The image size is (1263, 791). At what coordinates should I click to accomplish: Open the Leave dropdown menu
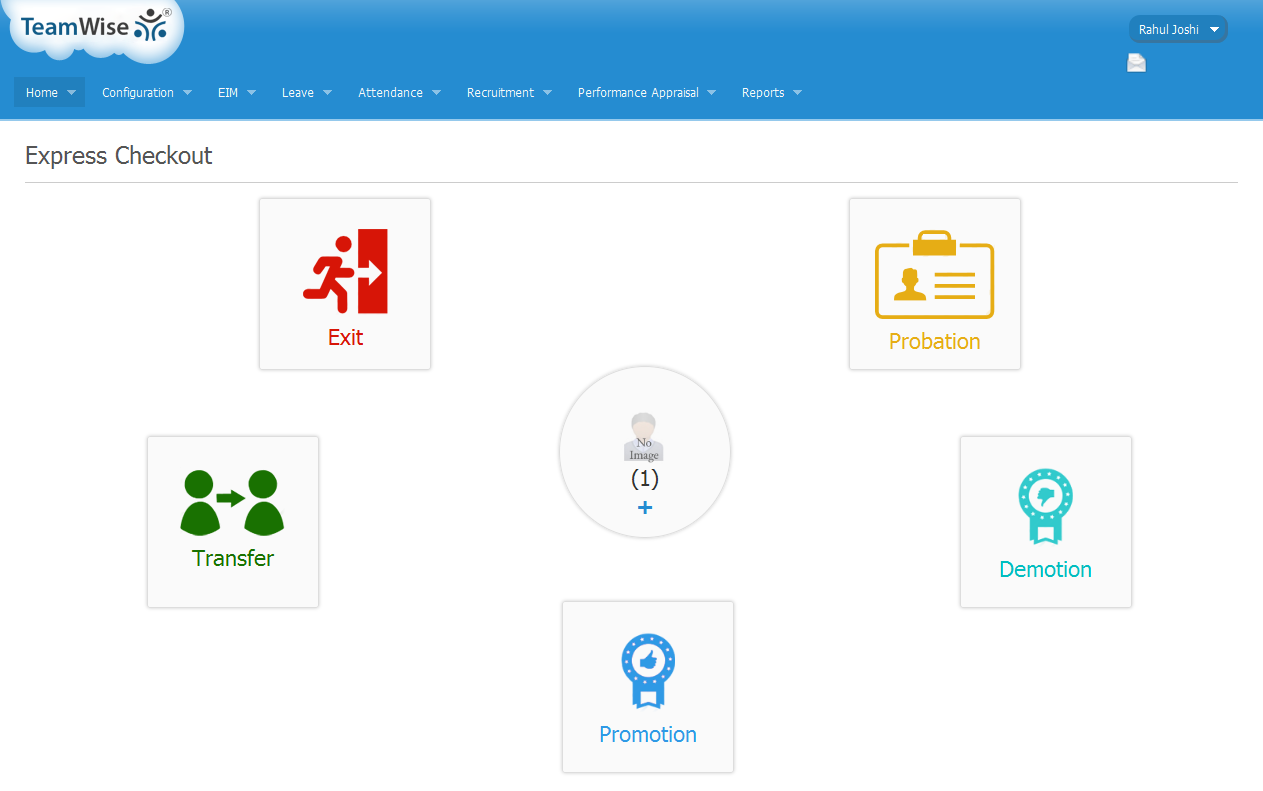(307, 93)
